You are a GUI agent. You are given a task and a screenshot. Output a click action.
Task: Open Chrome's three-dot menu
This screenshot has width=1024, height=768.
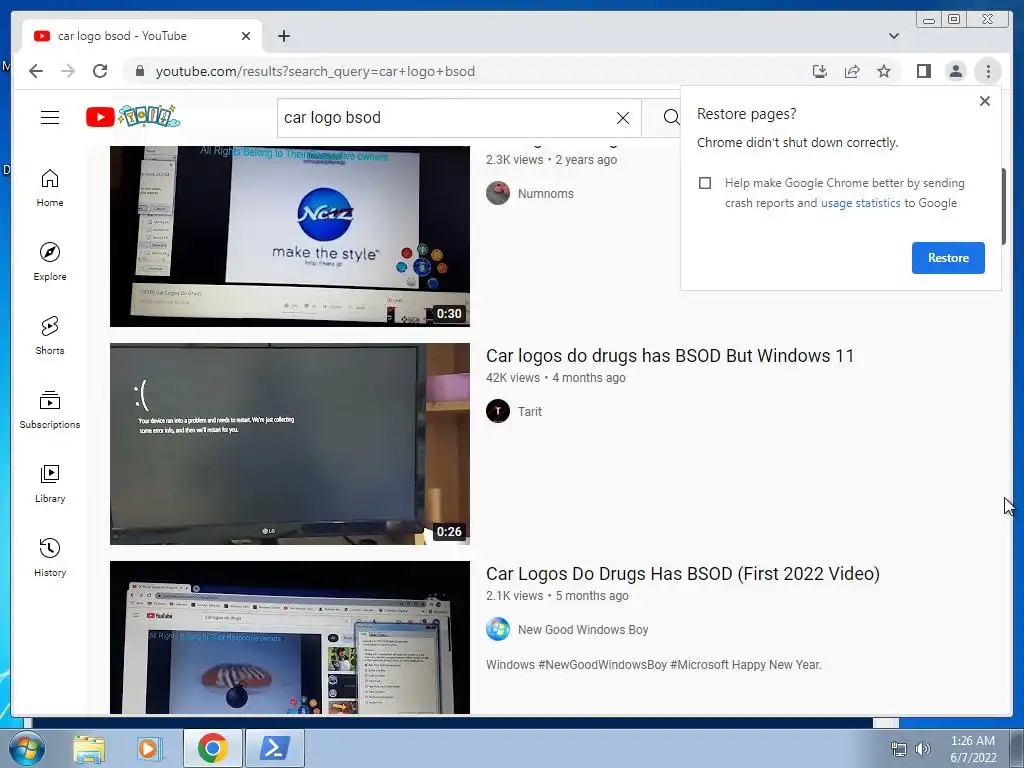(988, 71)
